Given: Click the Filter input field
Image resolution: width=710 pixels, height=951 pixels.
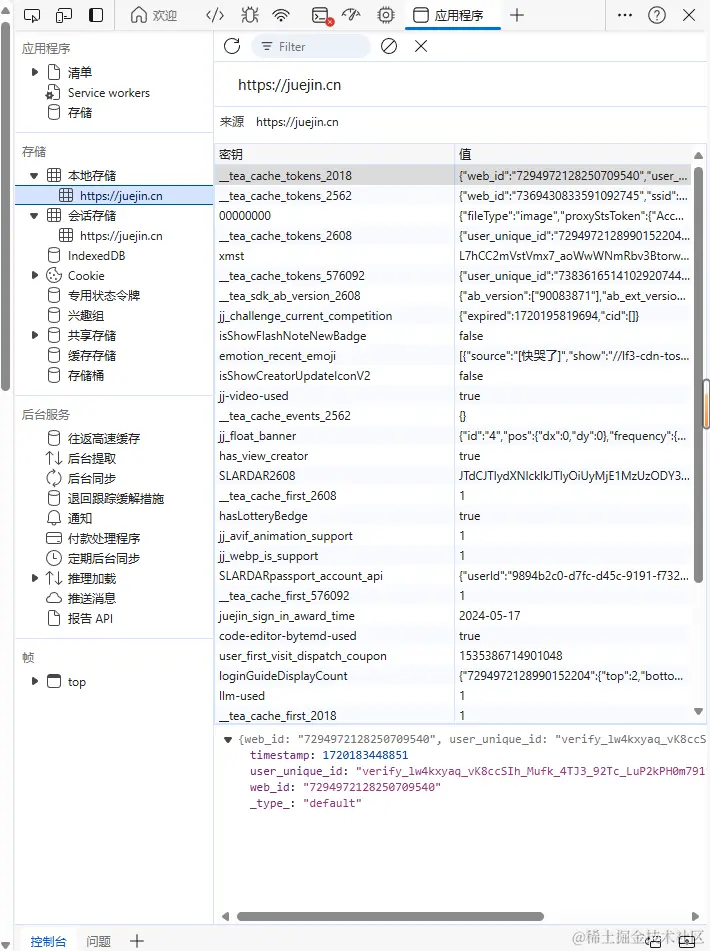Looking at the screenshot, I should click(x=310, y=47).
